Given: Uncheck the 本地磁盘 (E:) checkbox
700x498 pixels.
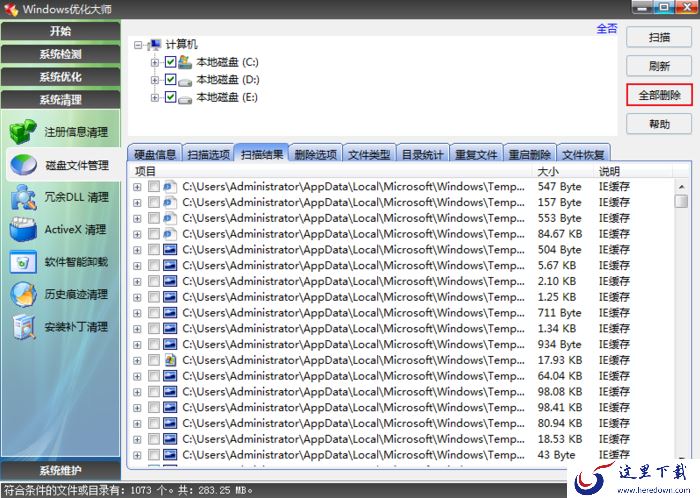Looking at the screenshot, I should tap(170, 97).
